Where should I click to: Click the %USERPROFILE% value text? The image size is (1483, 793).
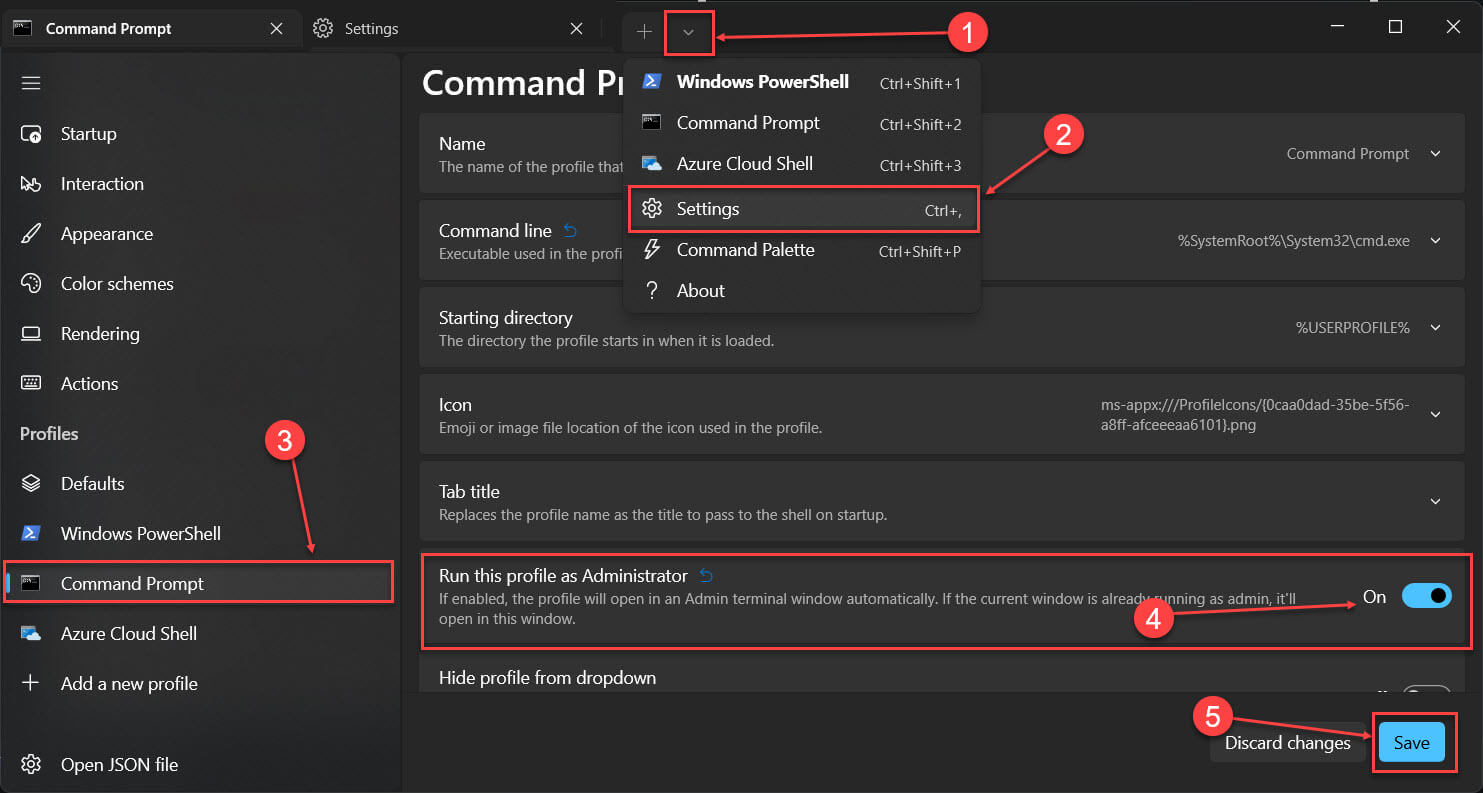(x=1353, y=328)
